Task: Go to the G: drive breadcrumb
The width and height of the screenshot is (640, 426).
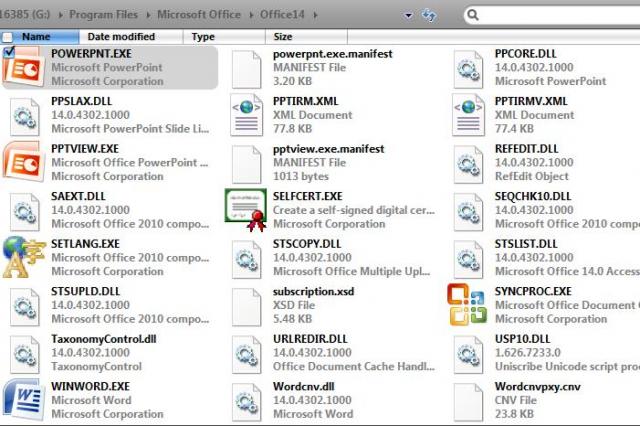Action: tap(25, 15)
